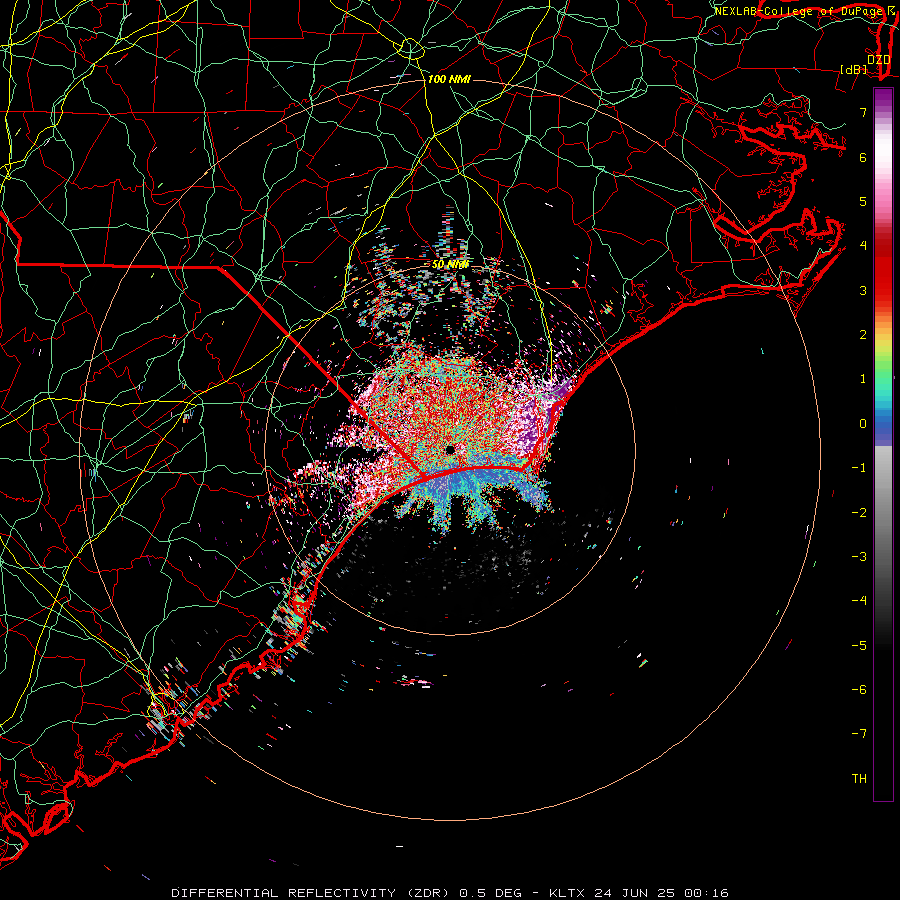
Task: Click the black radar site dot
Action: tap(451, 450)
